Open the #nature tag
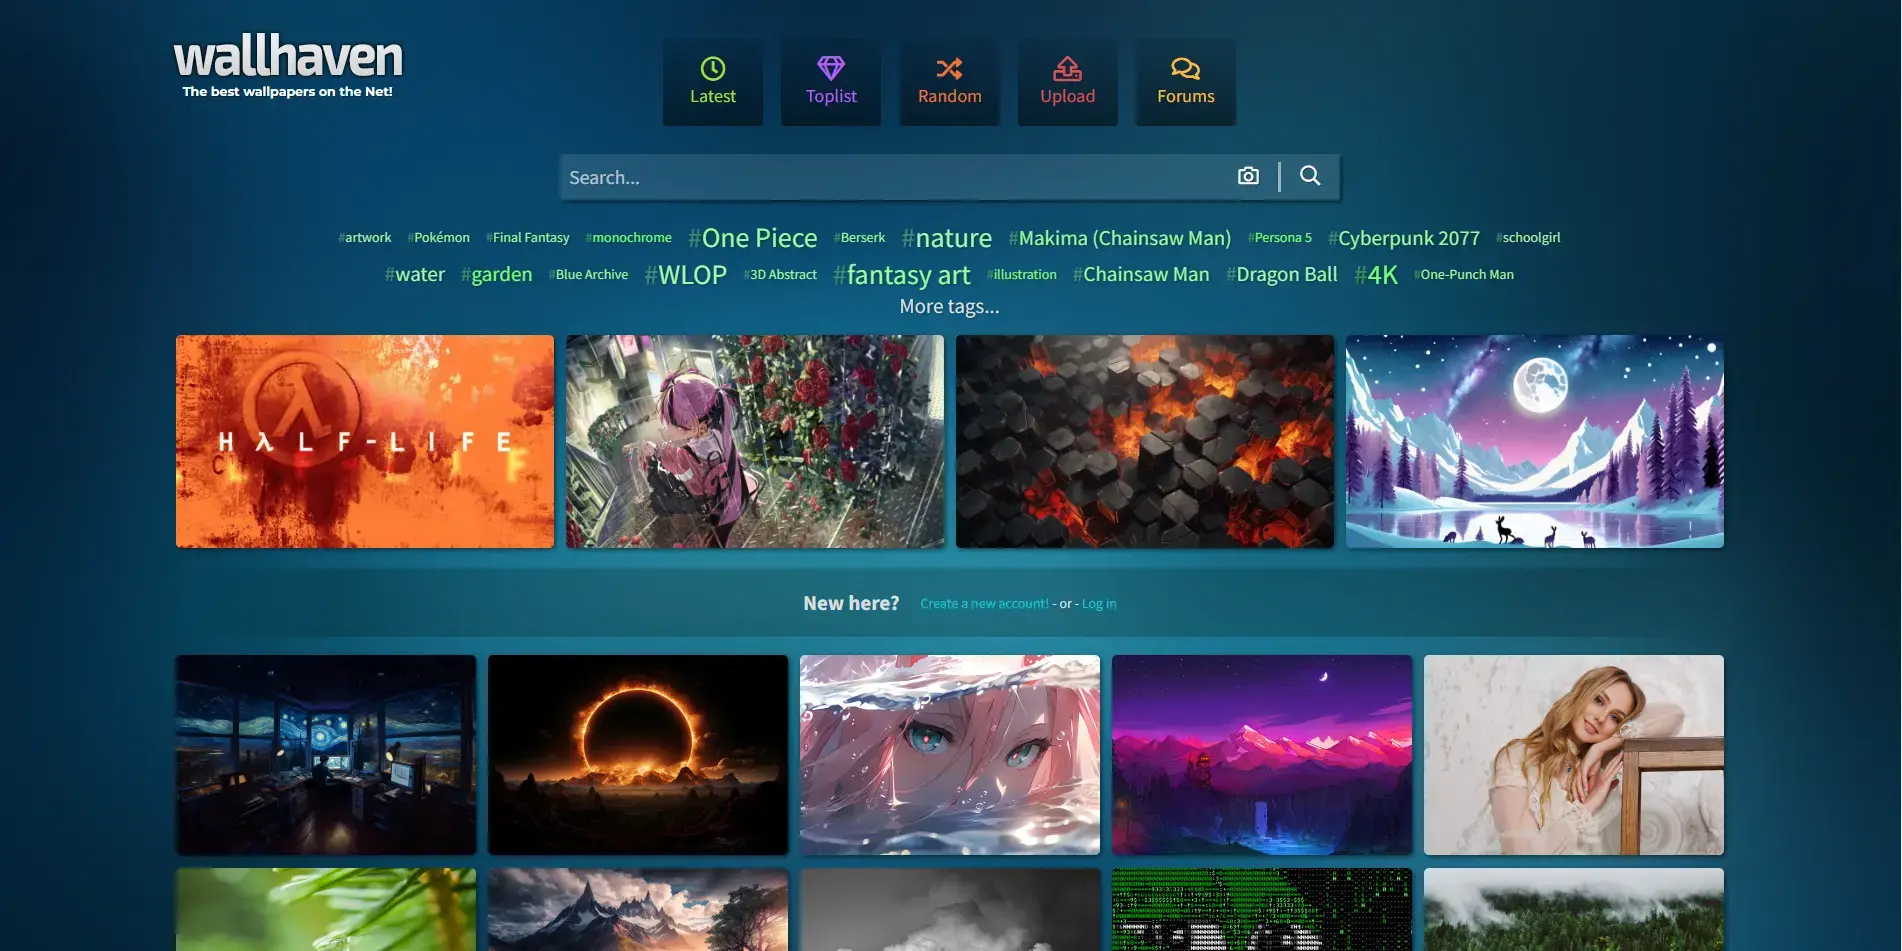The height and width of the screenshot is (951, 1902). point(947,238)
